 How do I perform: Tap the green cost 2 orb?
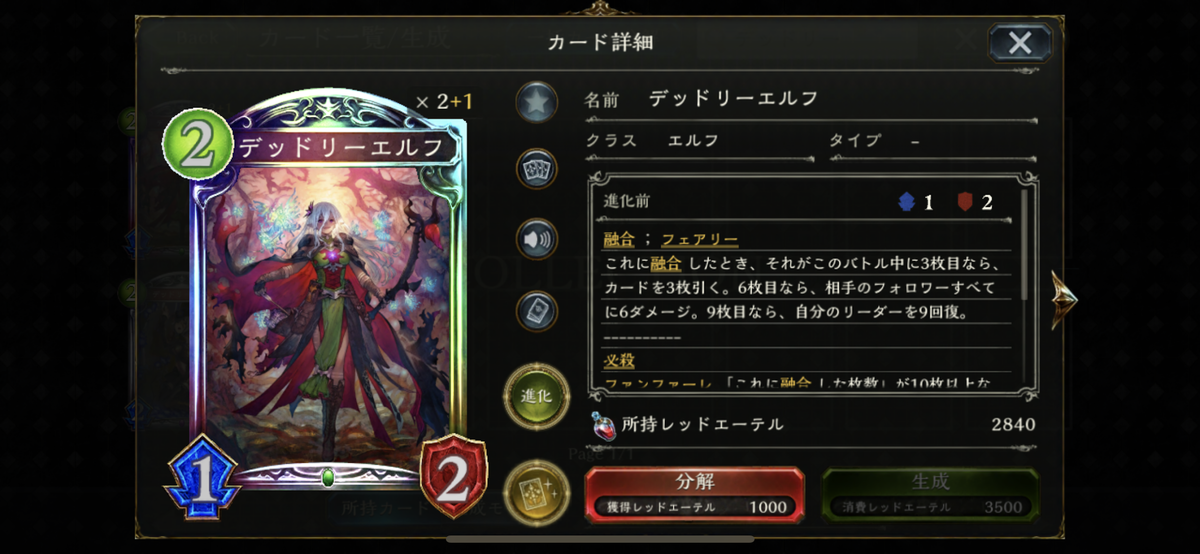point(197,144)
